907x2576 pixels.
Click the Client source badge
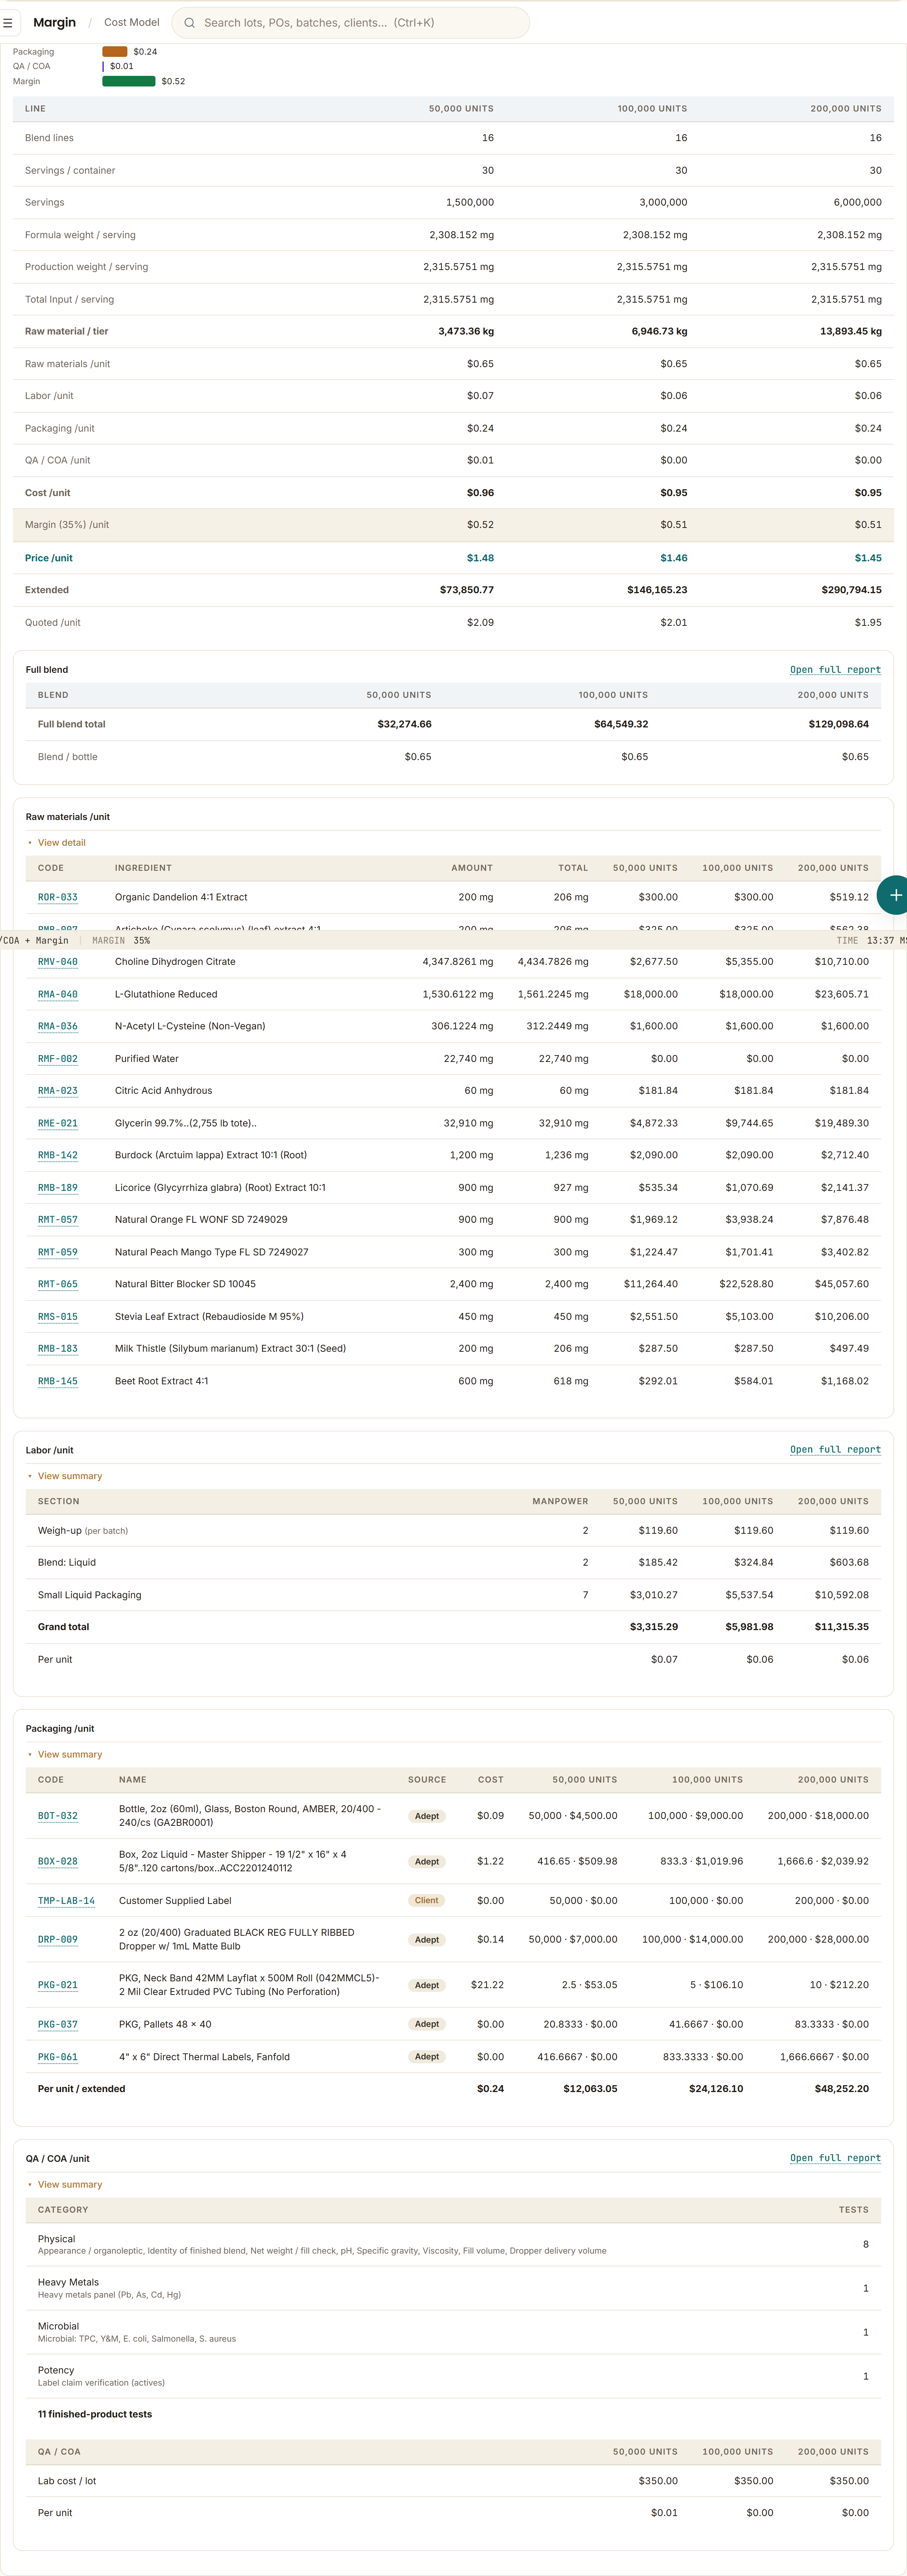(427, 1900)
